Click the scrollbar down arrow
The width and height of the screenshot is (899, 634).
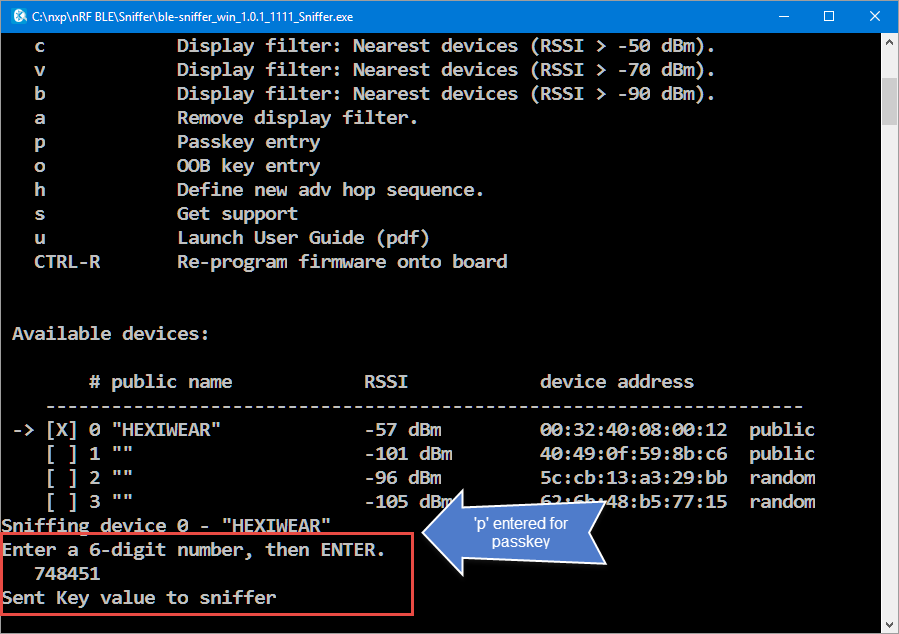point(889,623)
